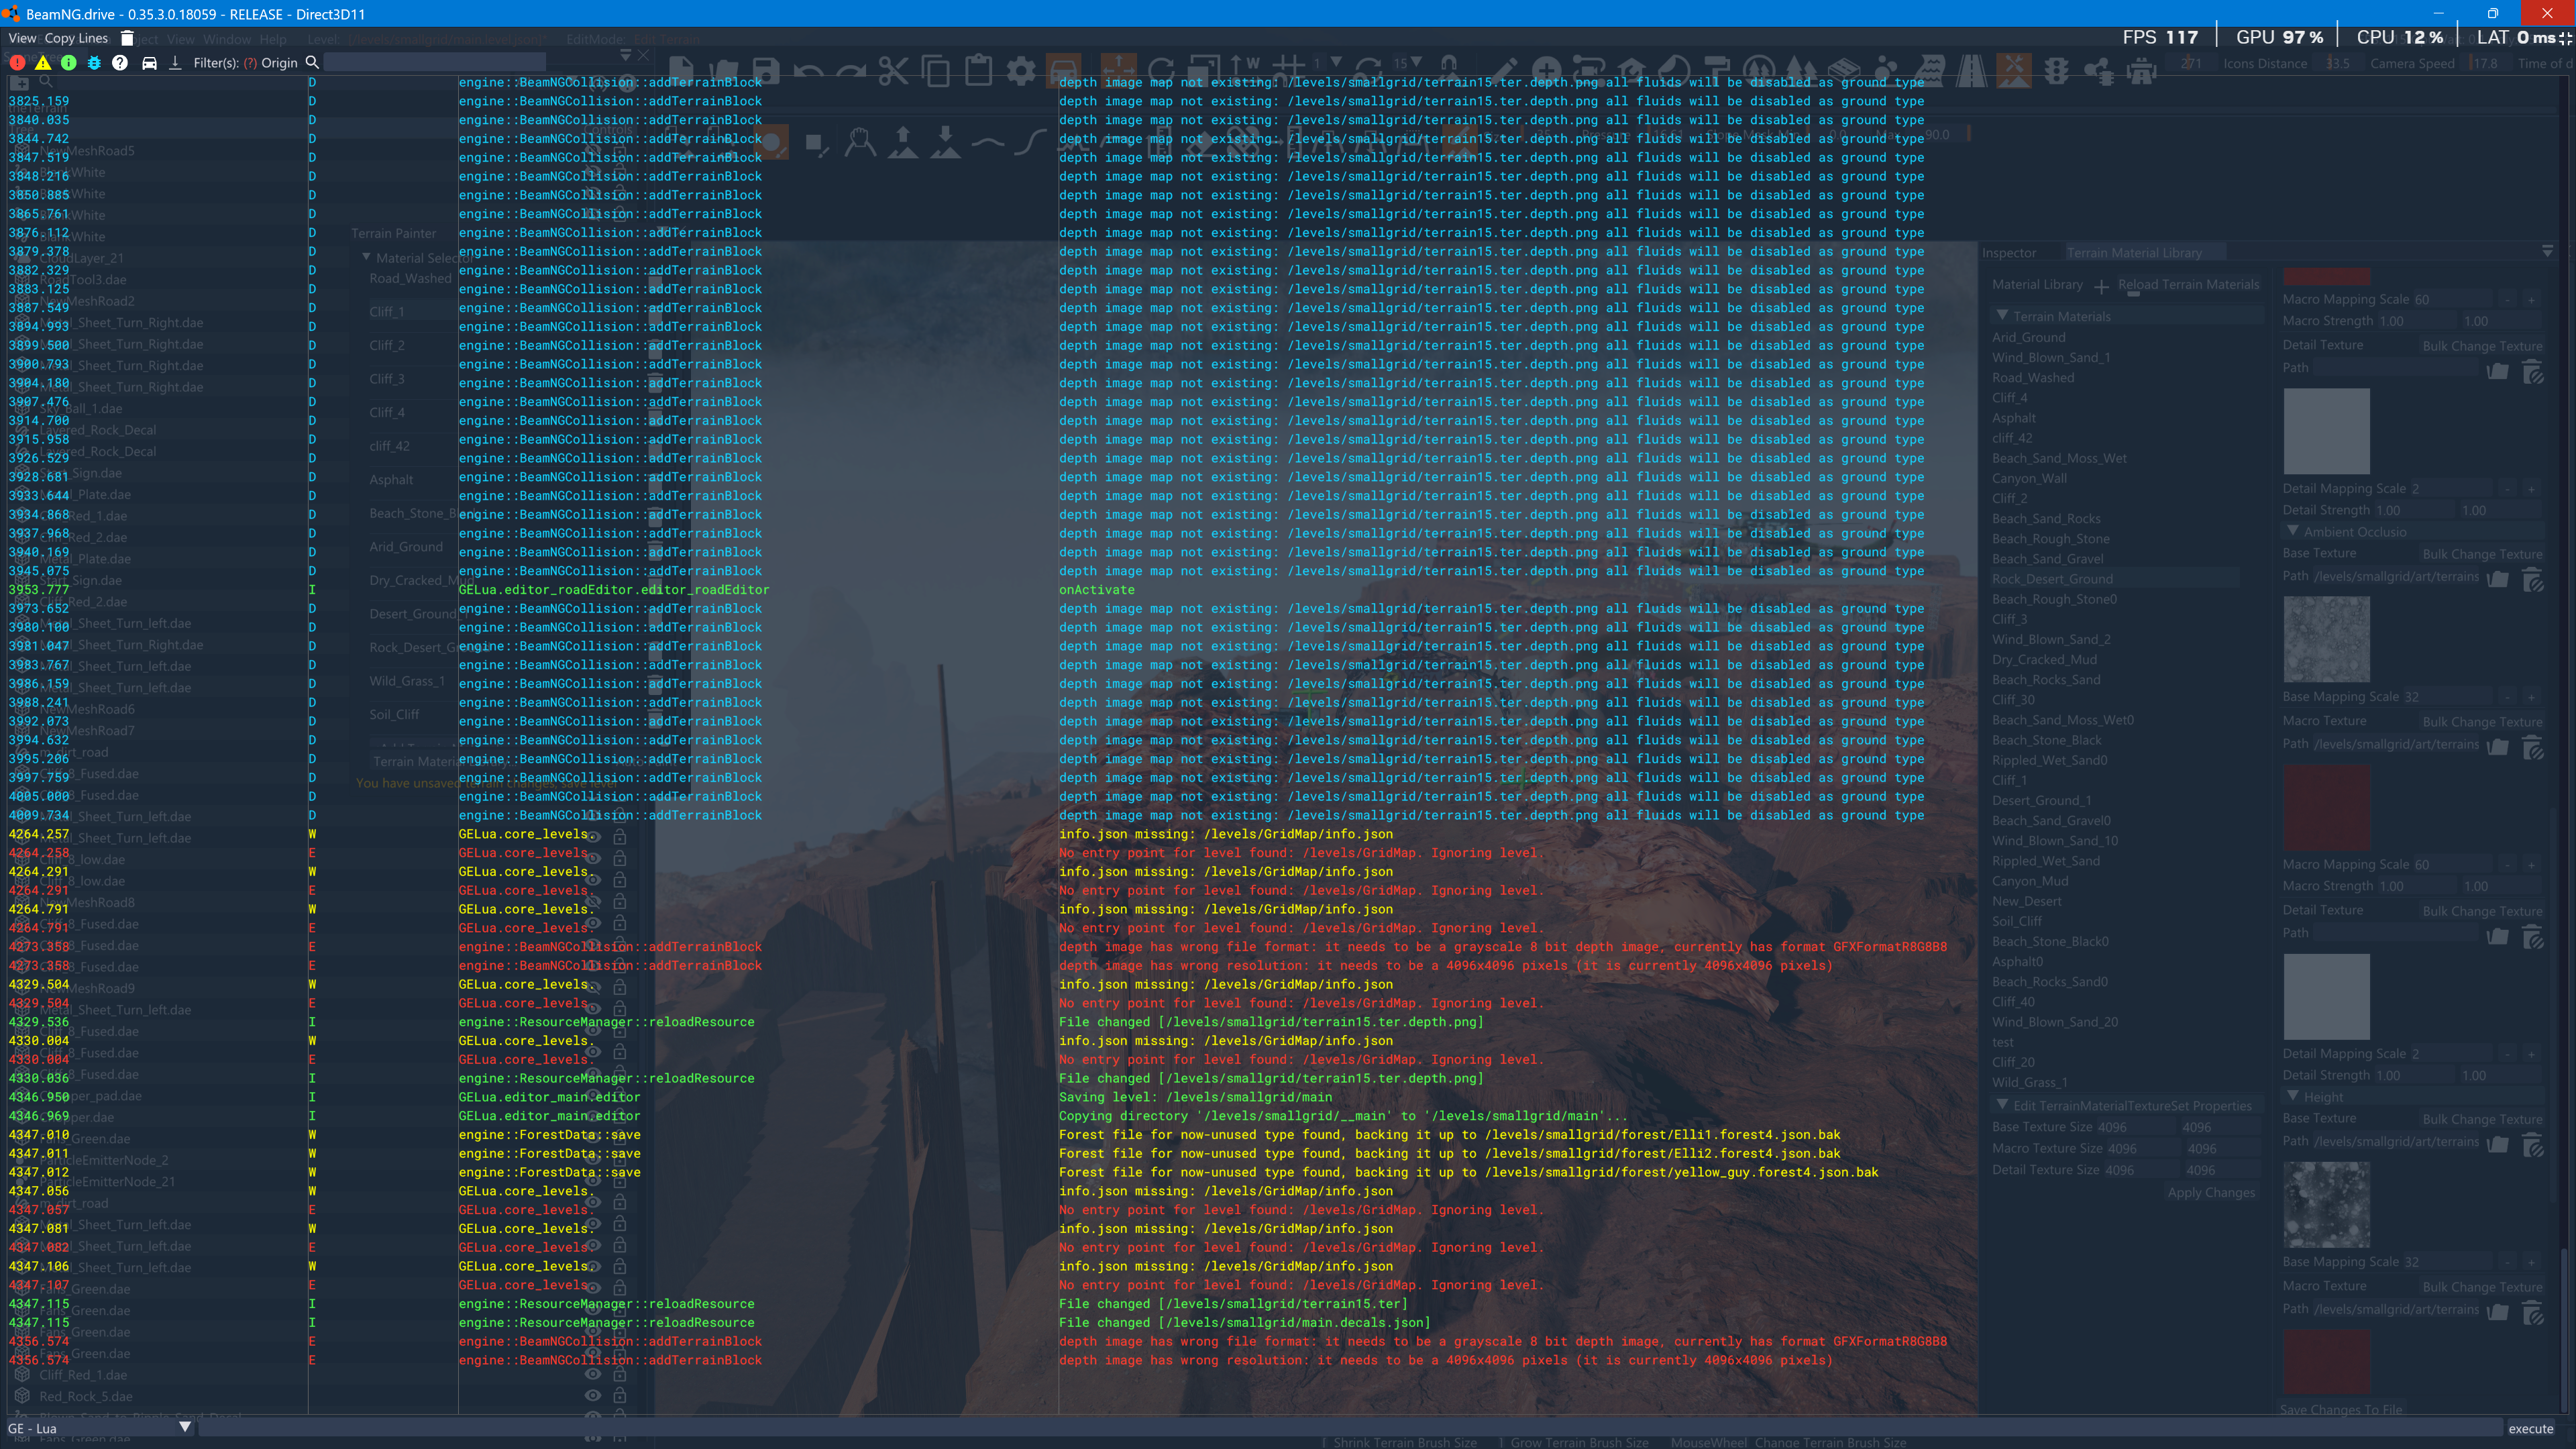Click the Copy icon in editor toolbar
2576x1449 pixels.
click(x=936, y=70)
